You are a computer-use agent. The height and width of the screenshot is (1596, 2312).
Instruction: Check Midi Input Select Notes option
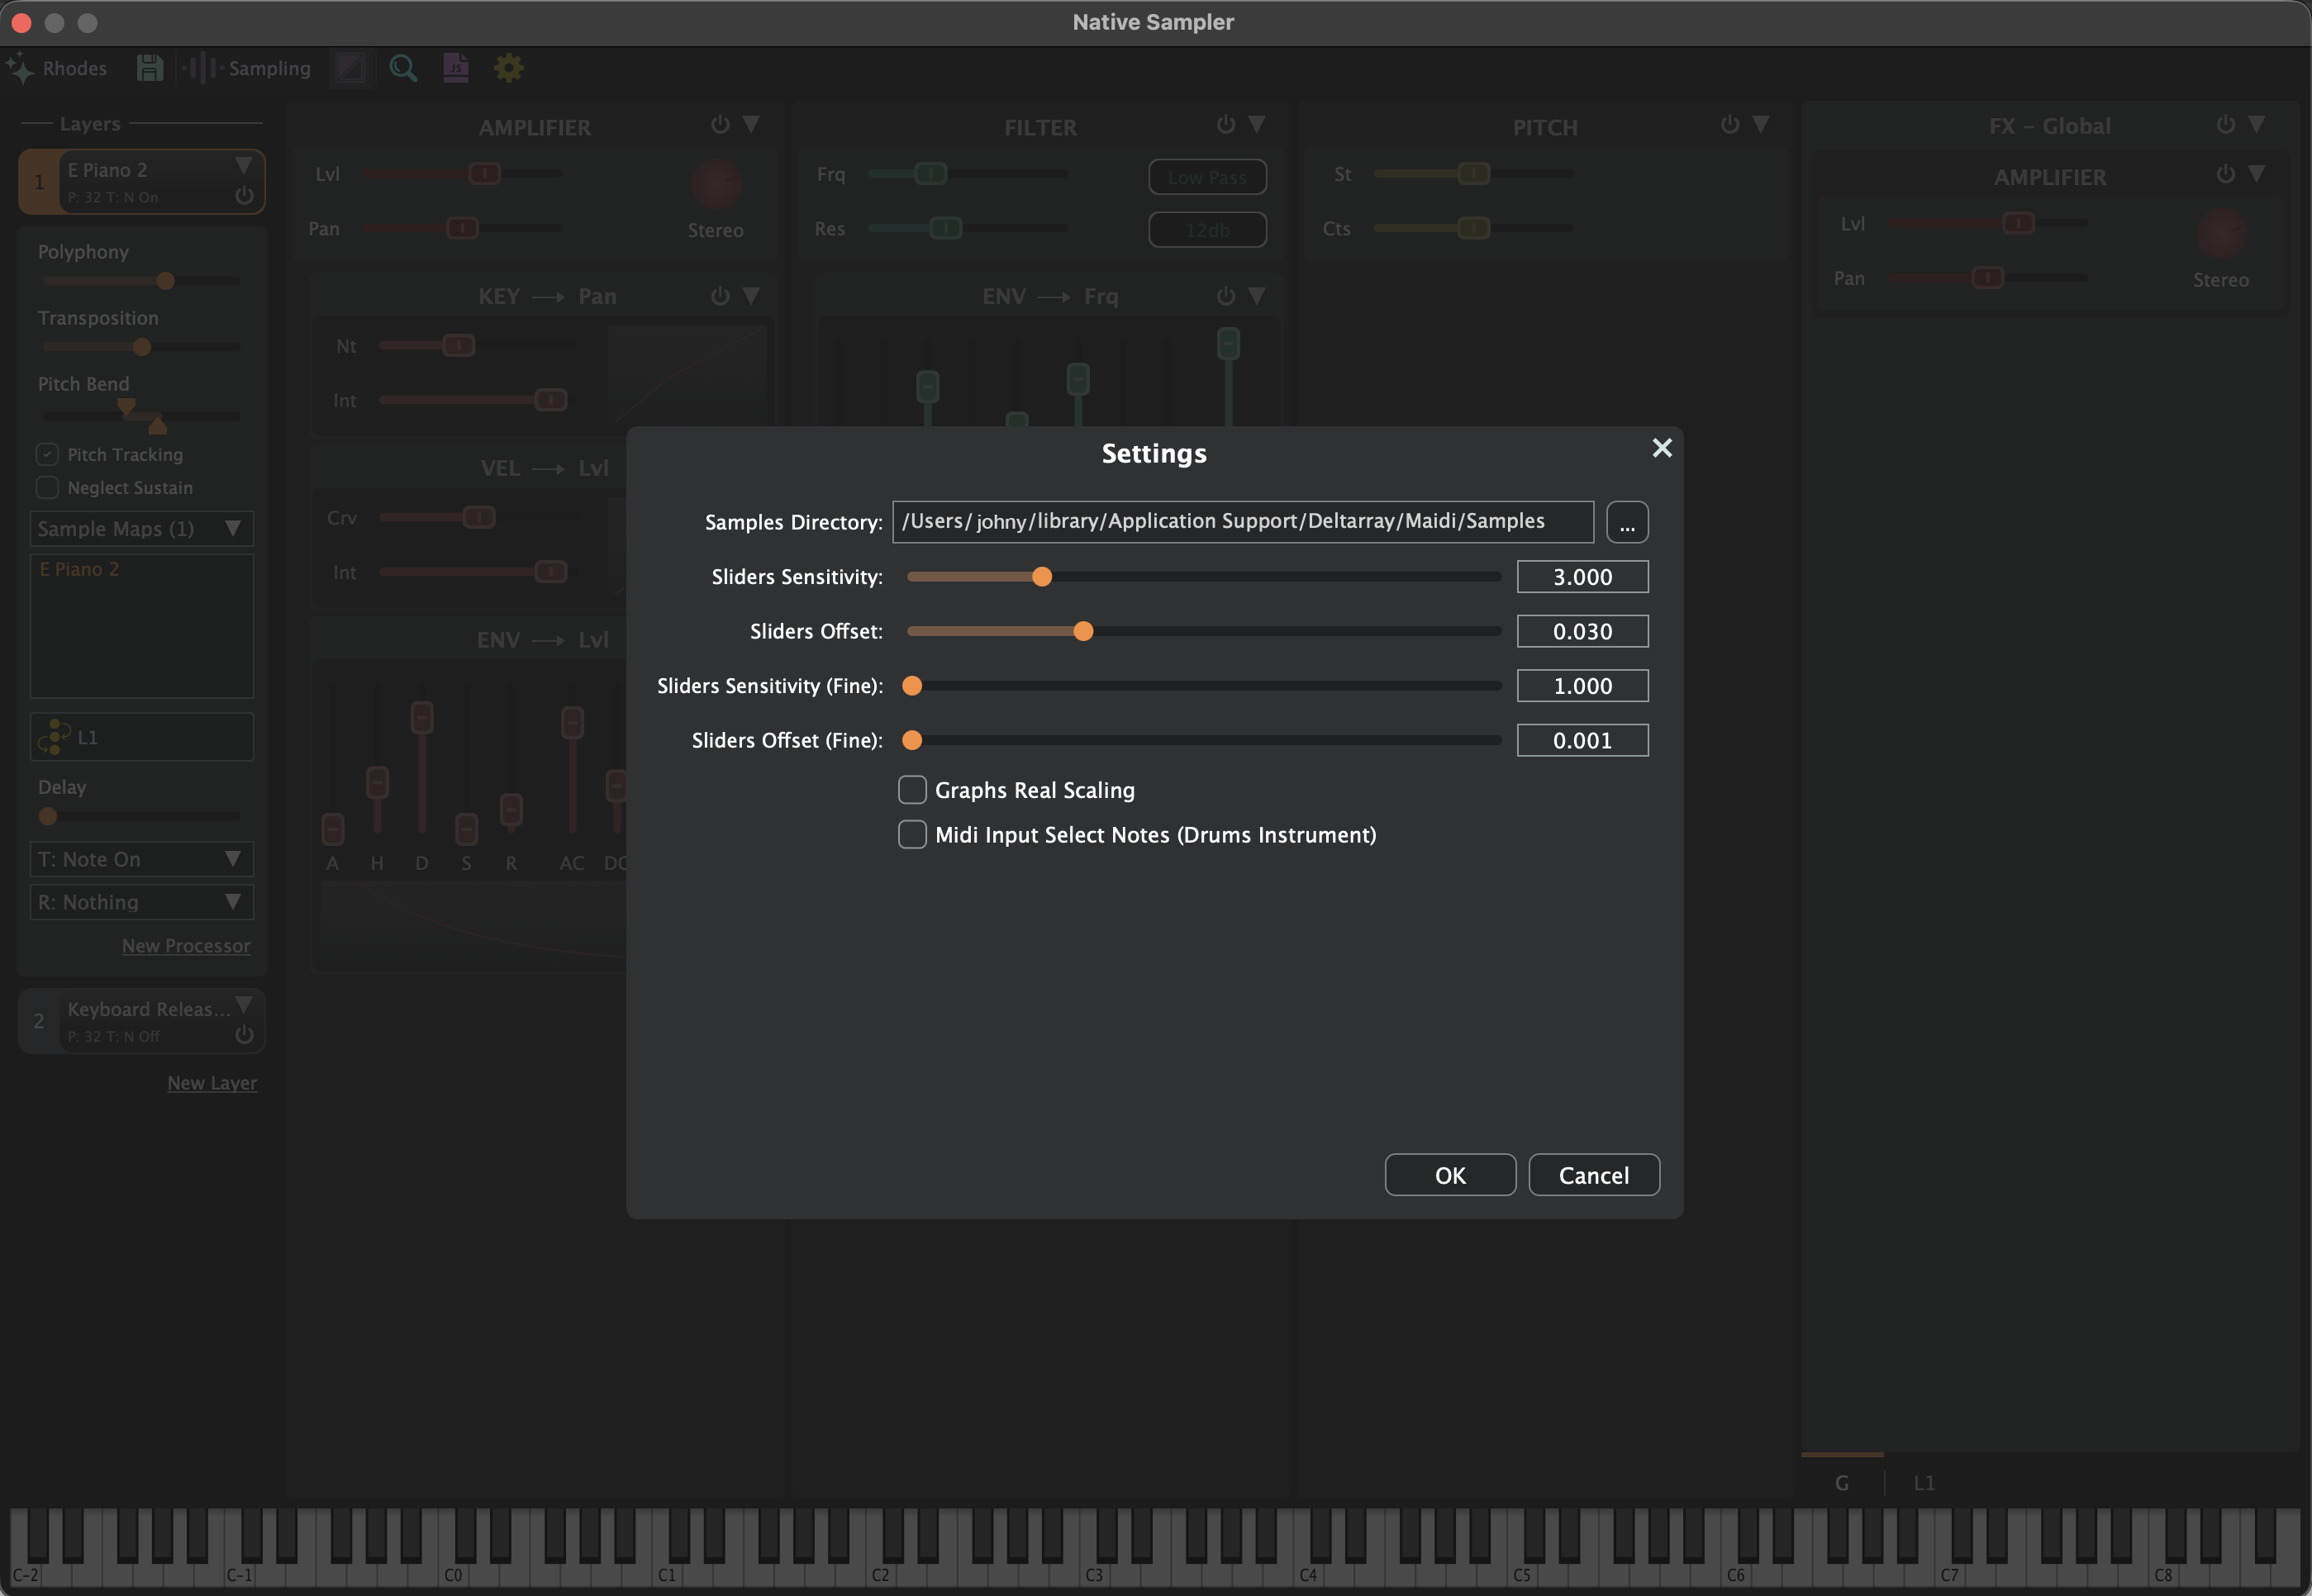[912, 835]
